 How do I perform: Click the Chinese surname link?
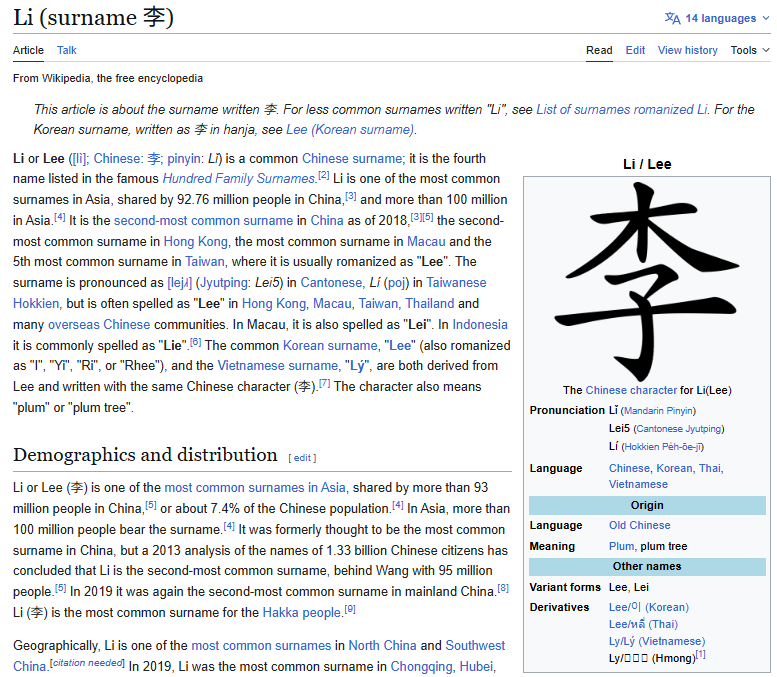coord(352,159)
